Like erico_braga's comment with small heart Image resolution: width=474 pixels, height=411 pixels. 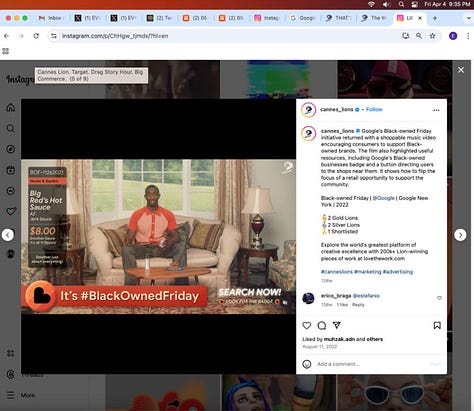439,298
